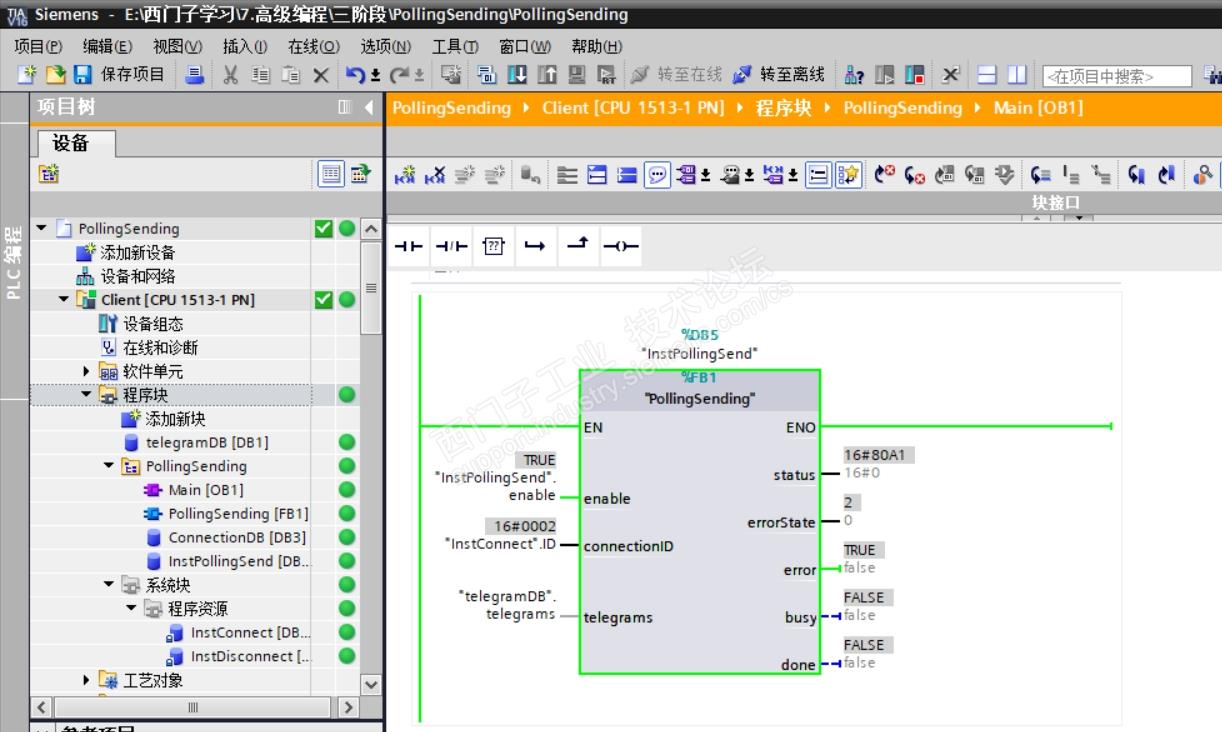Open the 工具(T) menu
This screenshot has height=732, width=1222.
tap(455, 46)
